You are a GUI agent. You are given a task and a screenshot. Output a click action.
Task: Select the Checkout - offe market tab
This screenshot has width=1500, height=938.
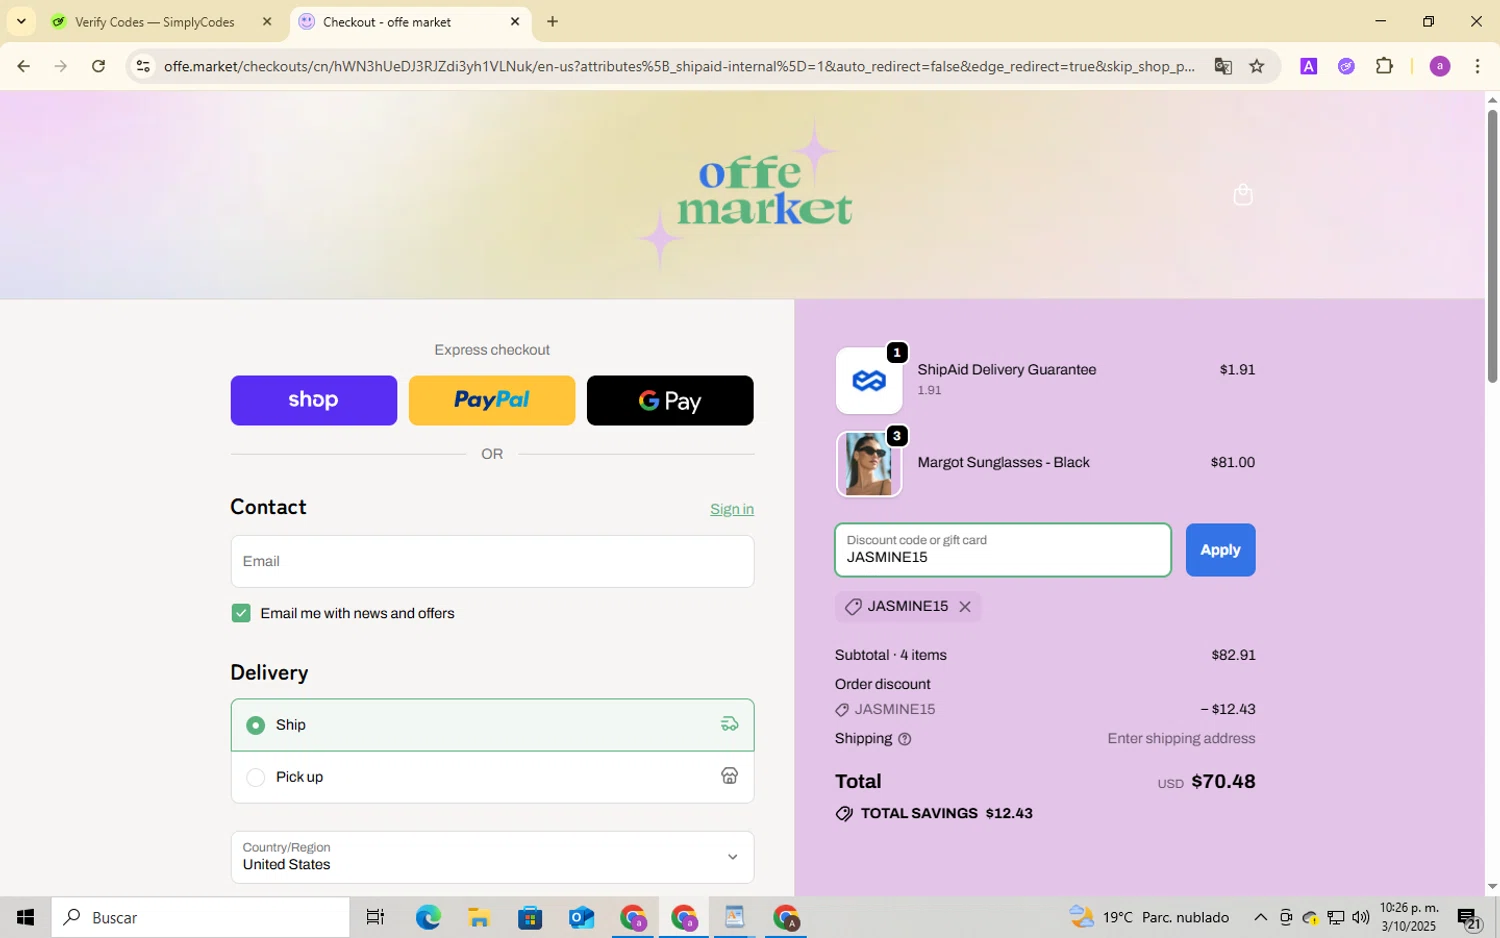410,21
